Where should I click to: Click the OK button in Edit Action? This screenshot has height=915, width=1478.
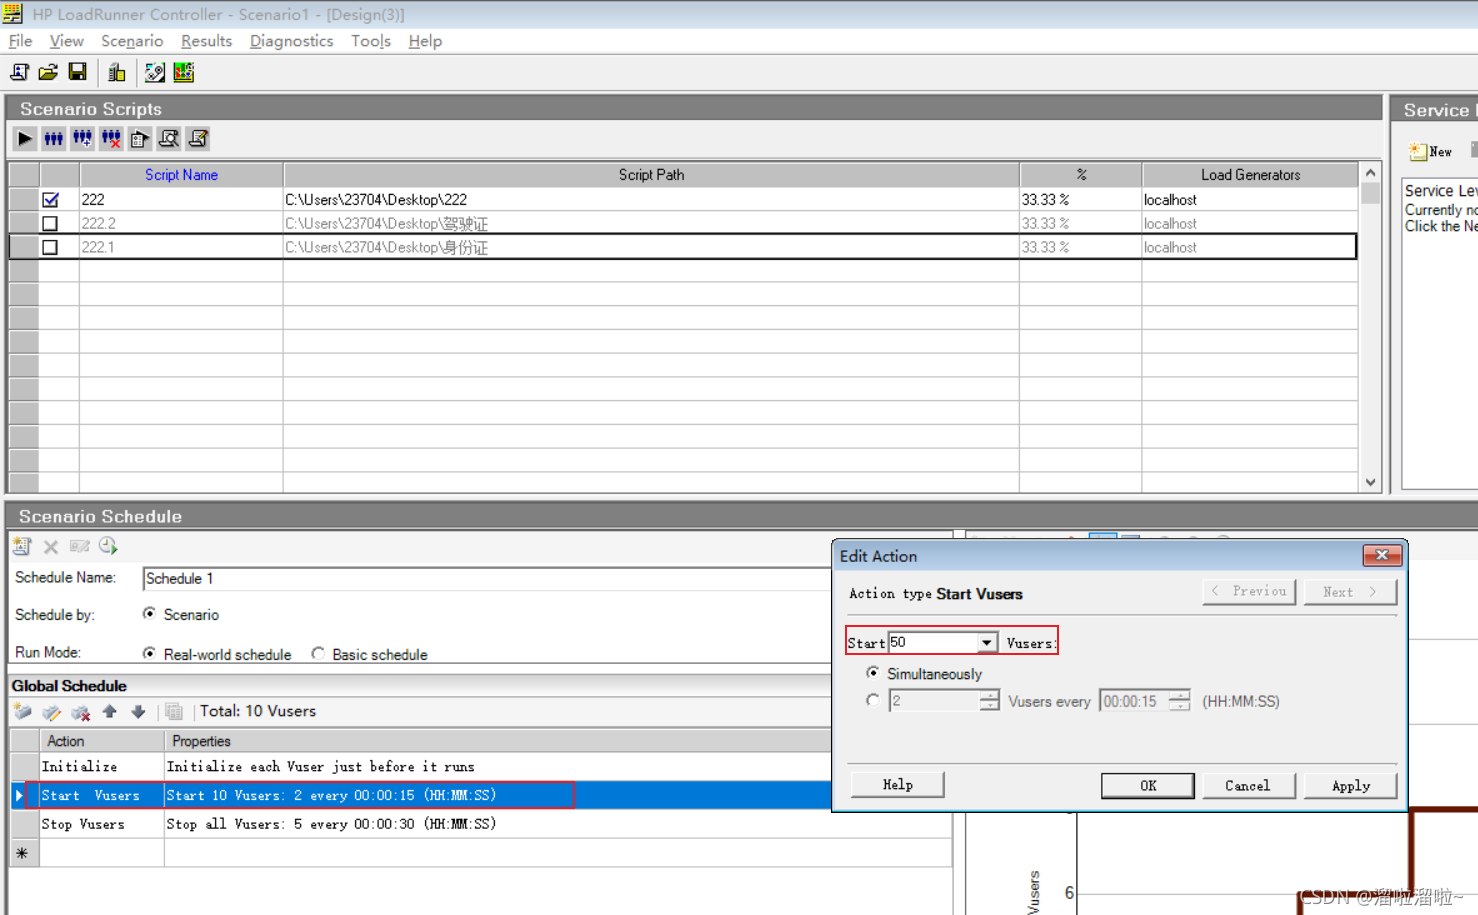coord(1148,786)
